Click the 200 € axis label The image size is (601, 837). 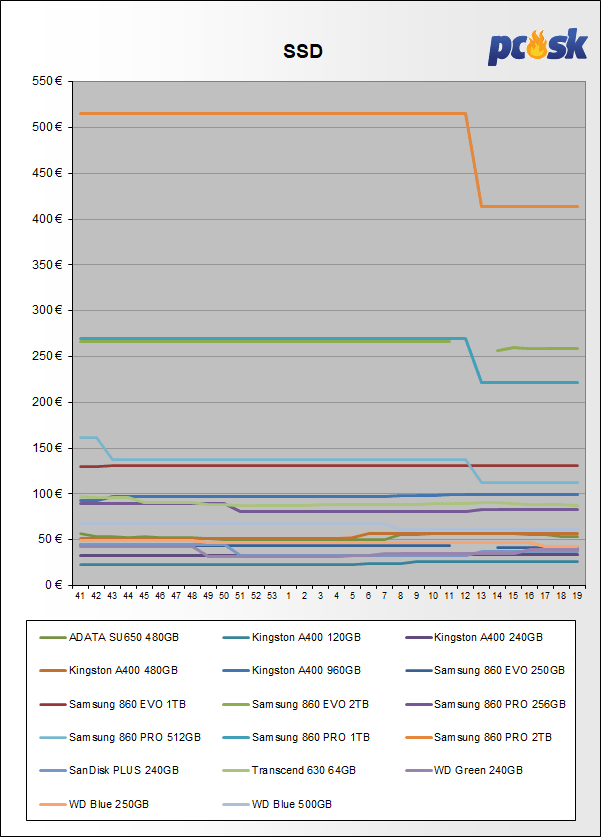pyautogui.click(x=47, y=402)
